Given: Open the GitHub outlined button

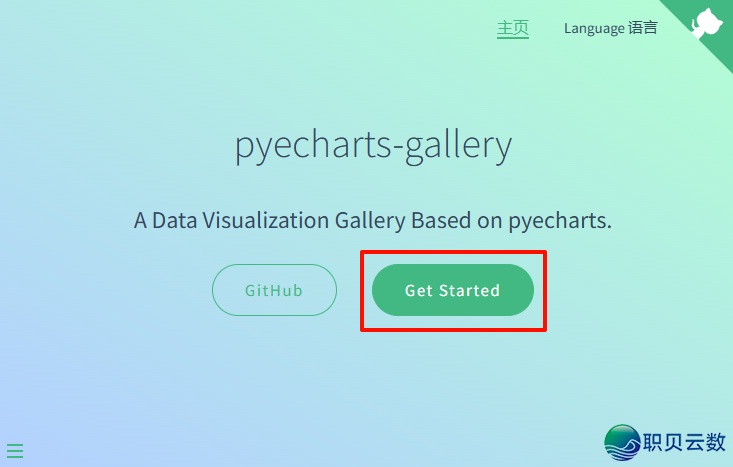Looking at the screenshot, I should point(274,290).
